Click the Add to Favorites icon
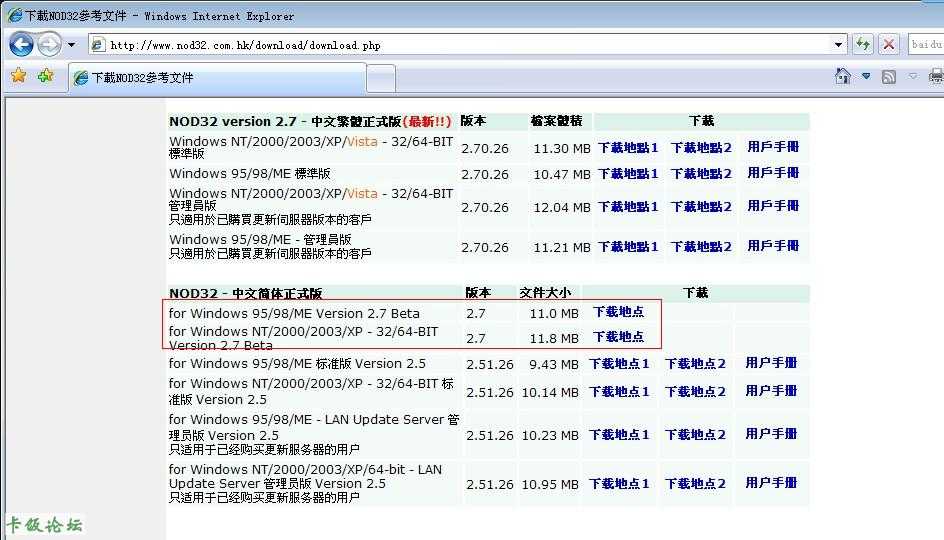This screenshot has height=540, width=944. tap(46, 76)
